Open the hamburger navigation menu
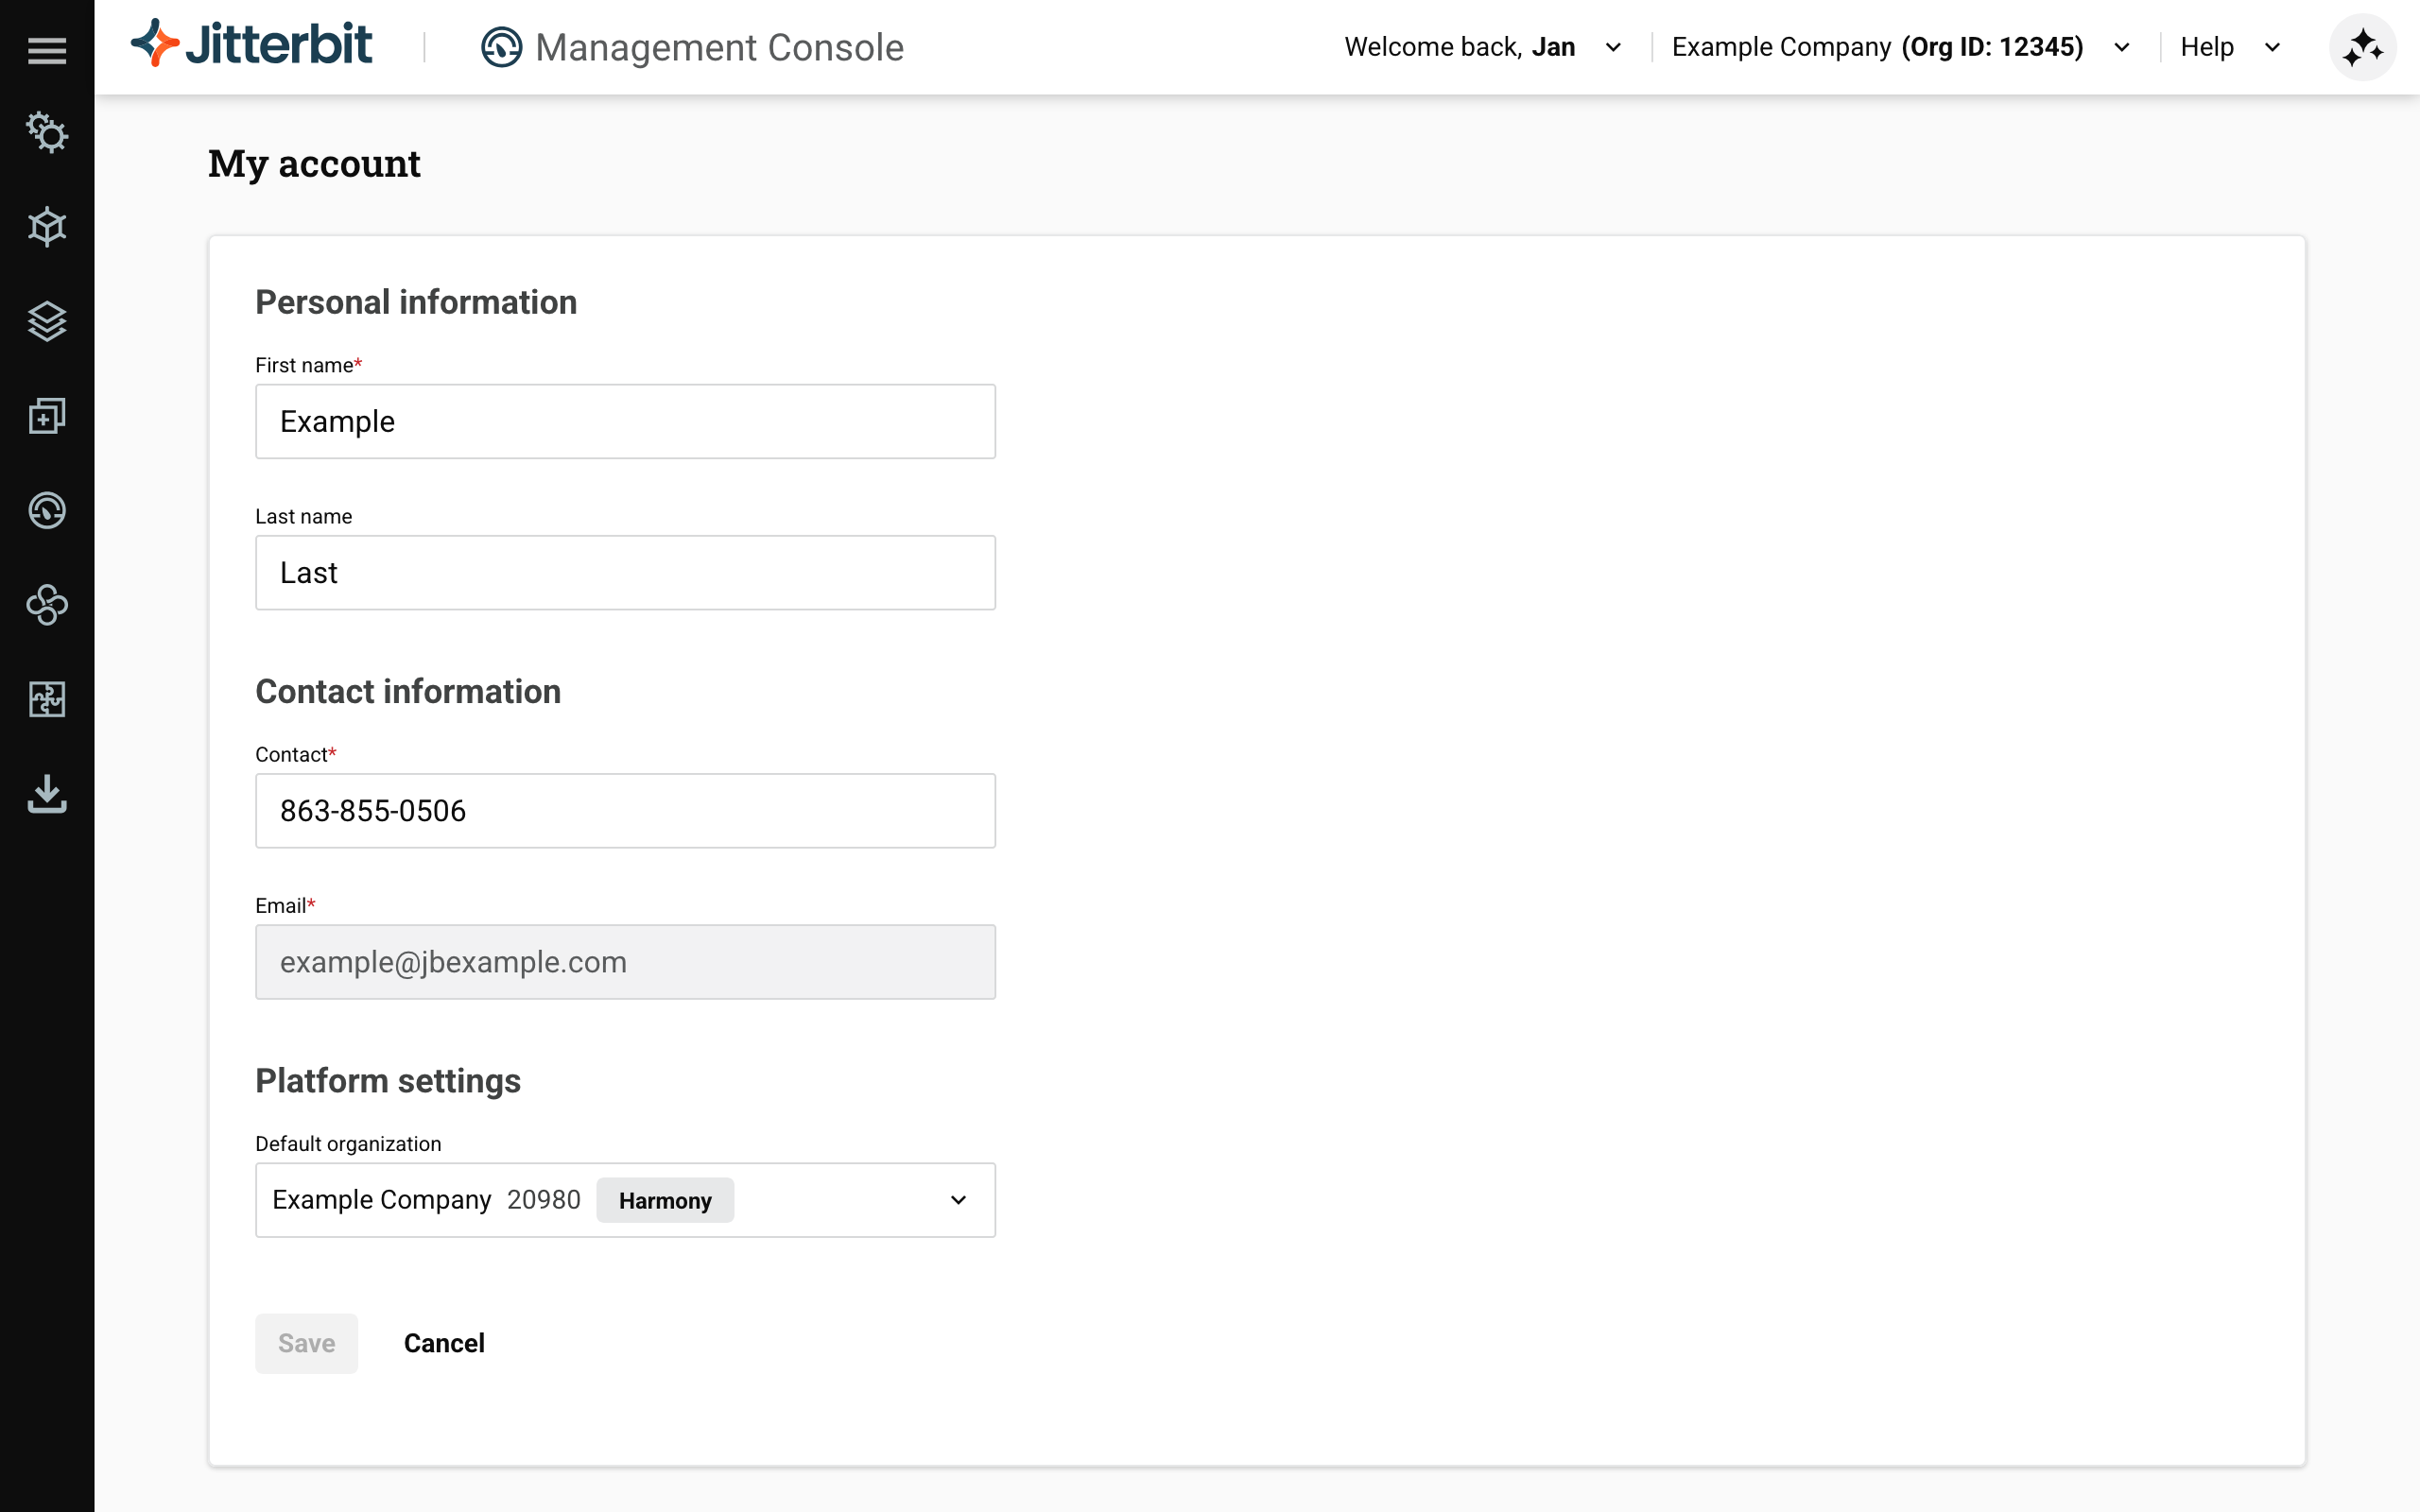The width and height of the screenshot is (2420, 1512). click(x=47, y=50)
